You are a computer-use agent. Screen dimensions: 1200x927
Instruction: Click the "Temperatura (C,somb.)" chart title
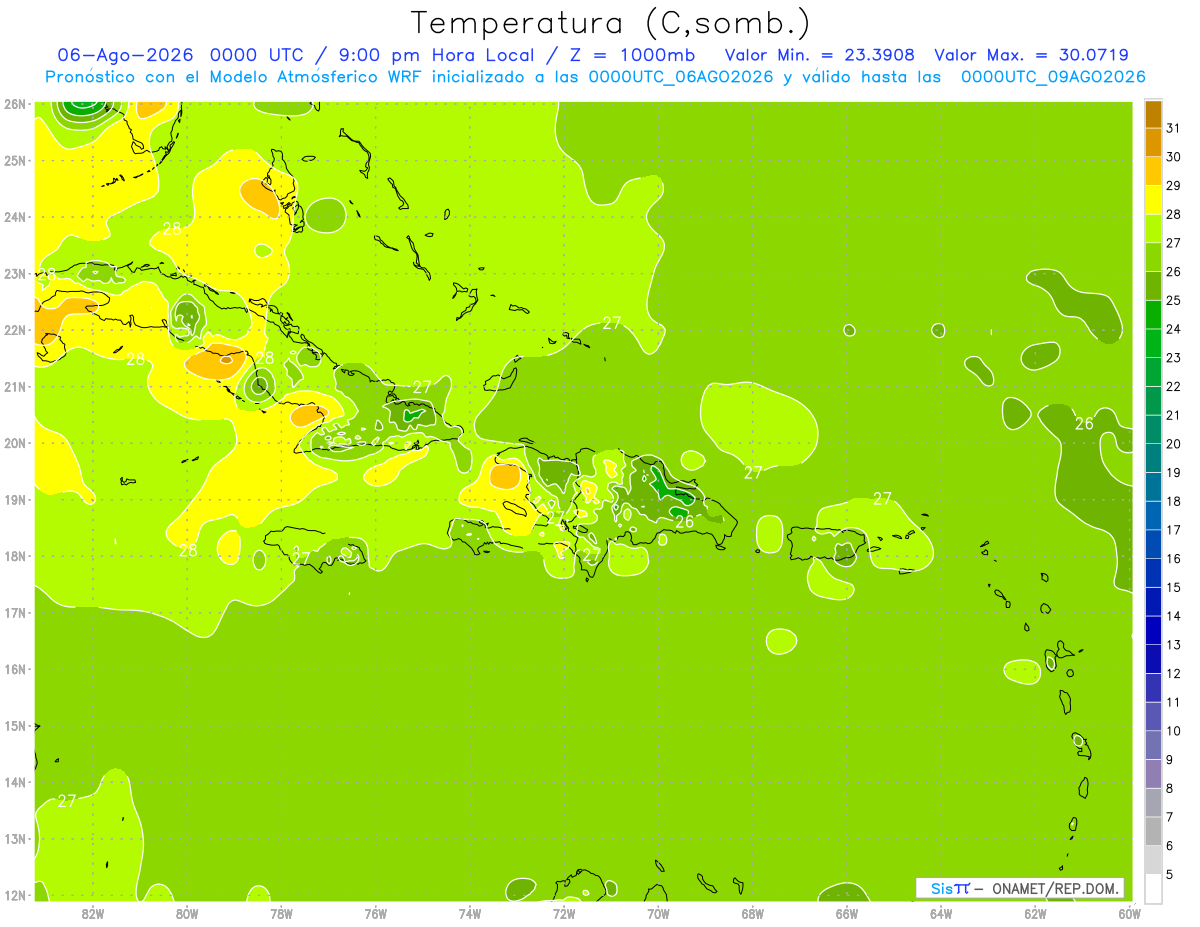(611, 23)
